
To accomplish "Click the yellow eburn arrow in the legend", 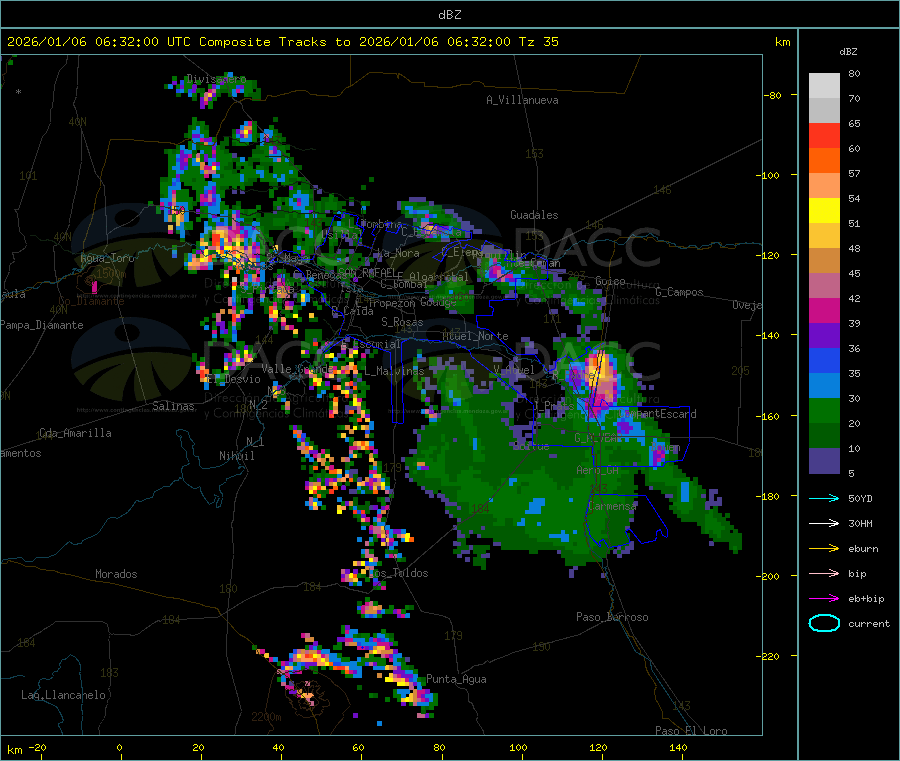I will point(824,549).
